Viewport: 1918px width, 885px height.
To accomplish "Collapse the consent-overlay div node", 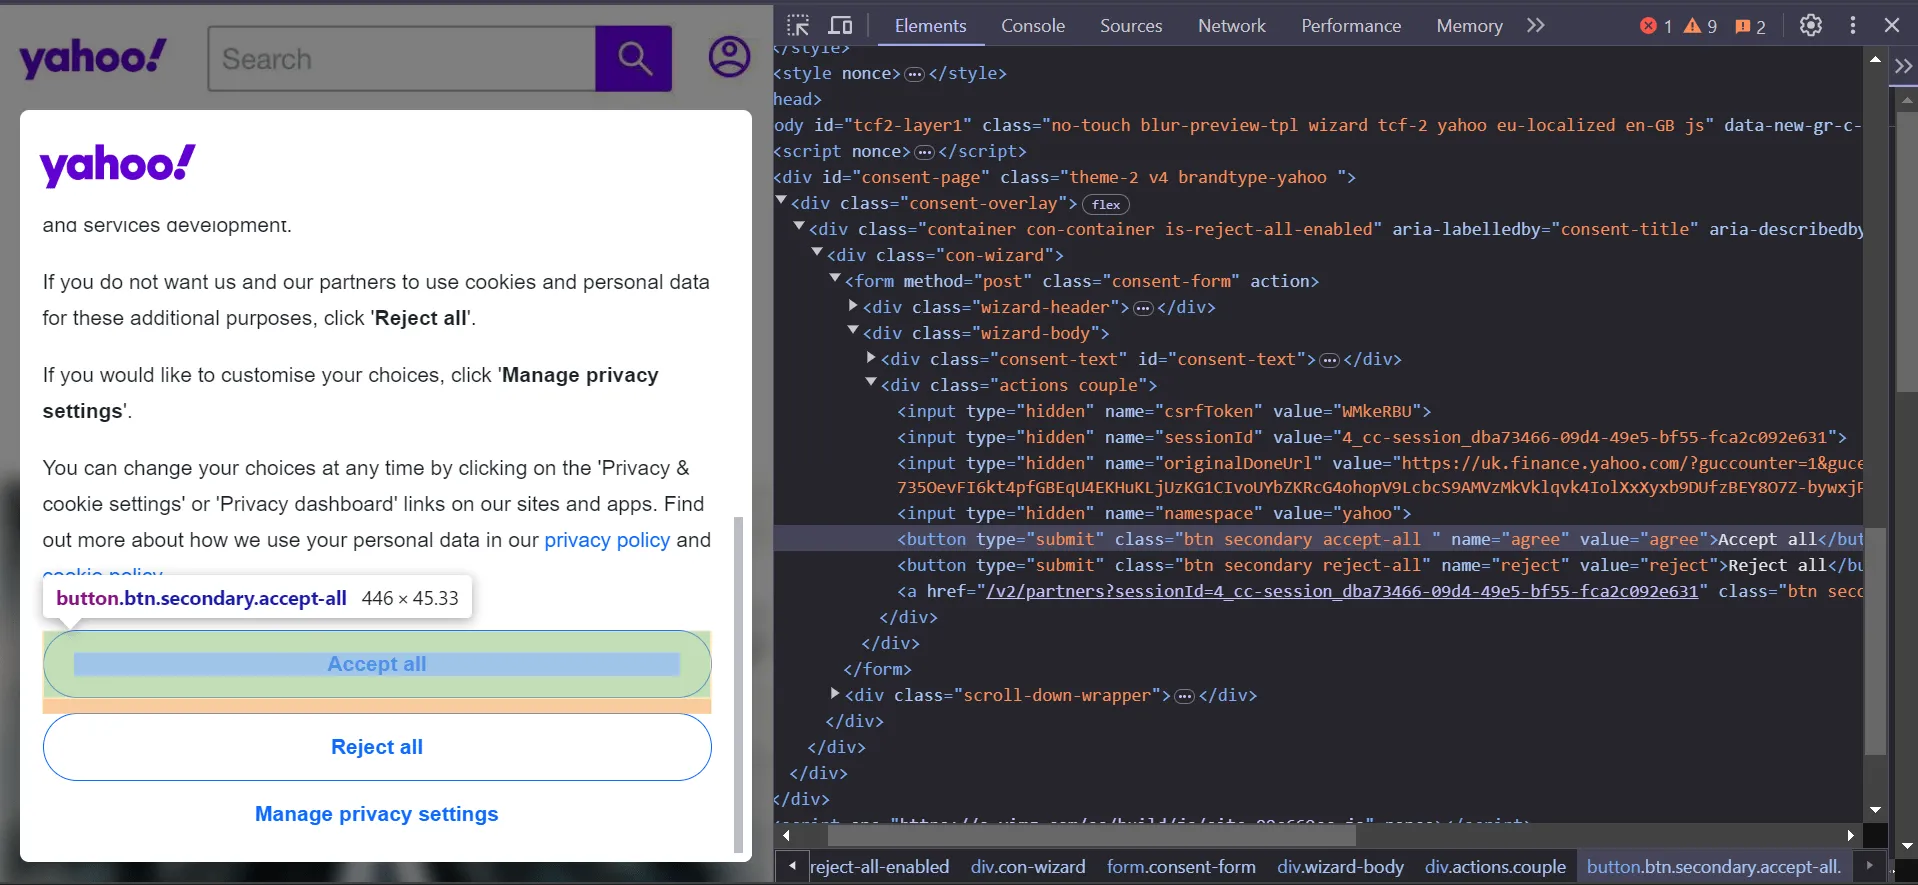I will point(781,202).
